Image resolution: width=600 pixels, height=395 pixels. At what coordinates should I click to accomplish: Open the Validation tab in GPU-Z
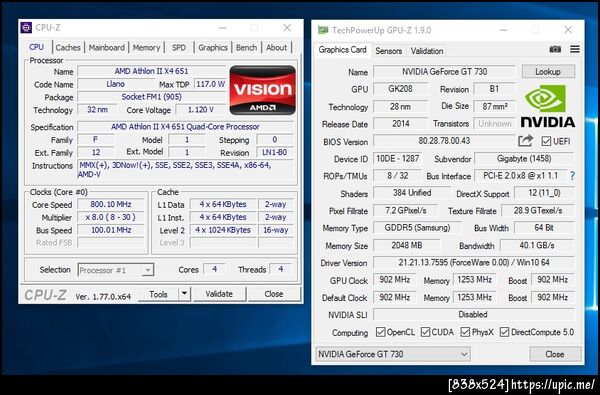[x=427, y=51]
